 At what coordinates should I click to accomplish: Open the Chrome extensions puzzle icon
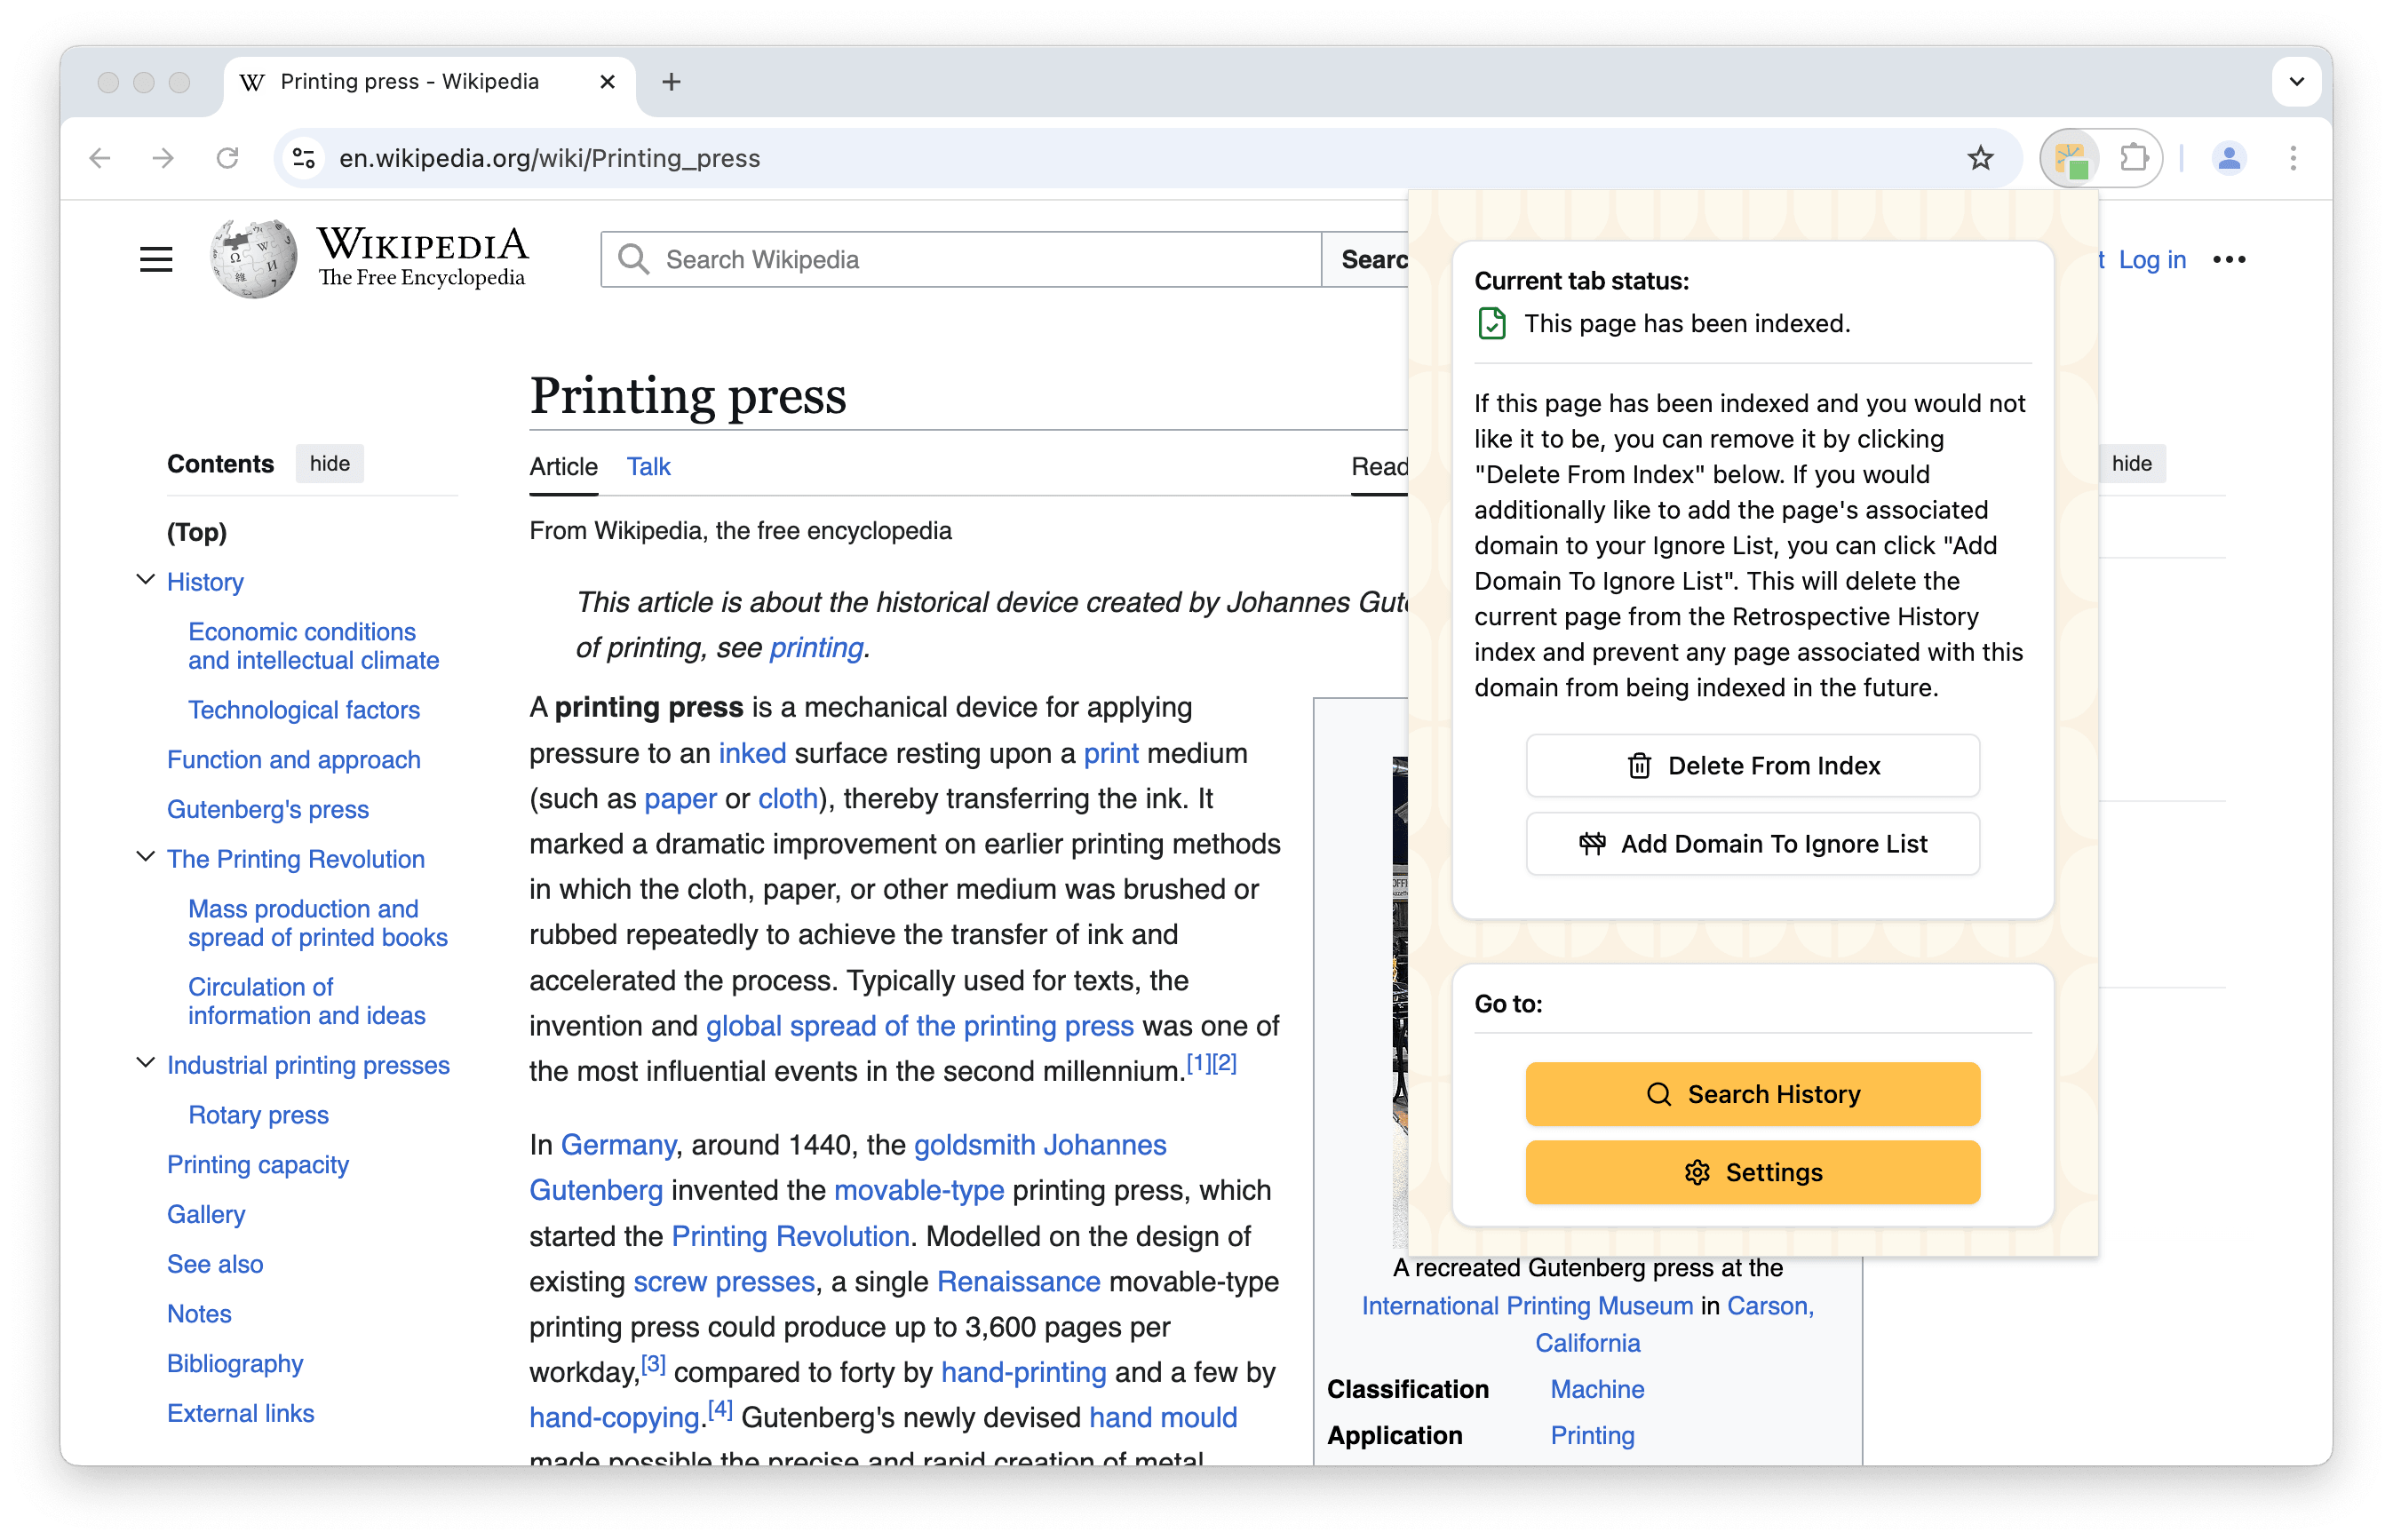click(x=2133, y=158)
